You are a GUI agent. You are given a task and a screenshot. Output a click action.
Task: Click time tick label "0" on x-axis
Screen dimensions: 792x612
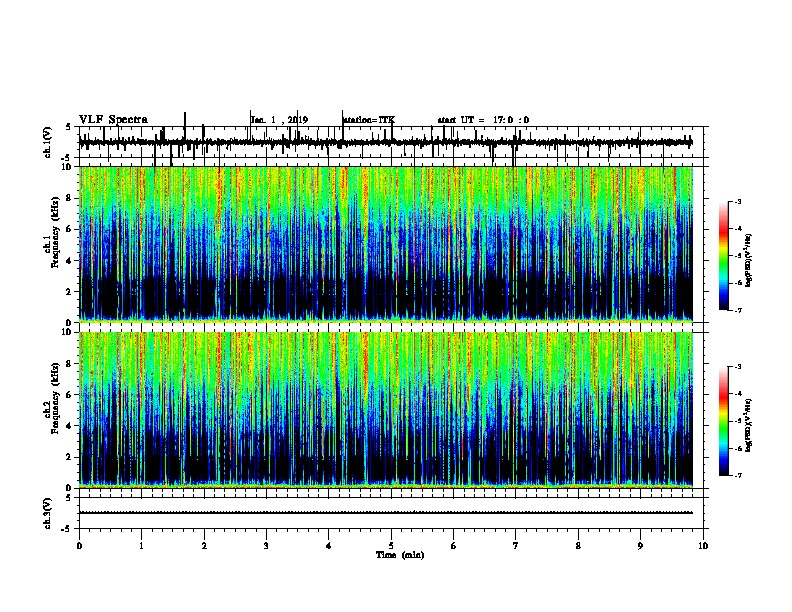pos(79,546)
